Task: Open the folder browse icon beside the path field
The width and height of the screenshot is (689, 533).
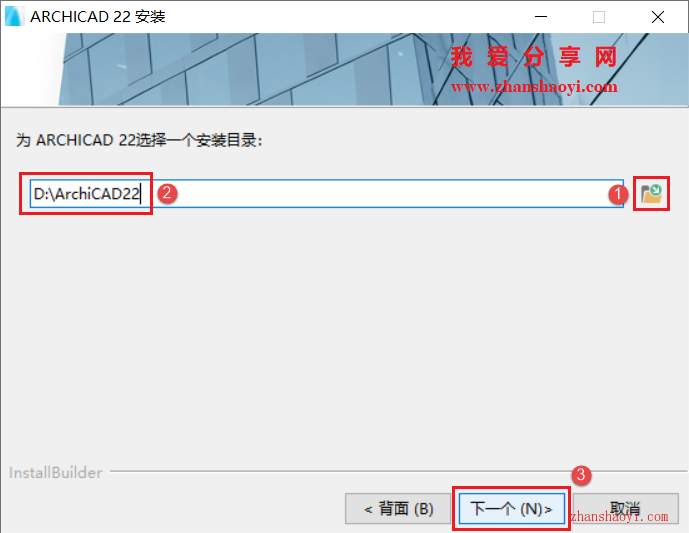Action: 651,194
